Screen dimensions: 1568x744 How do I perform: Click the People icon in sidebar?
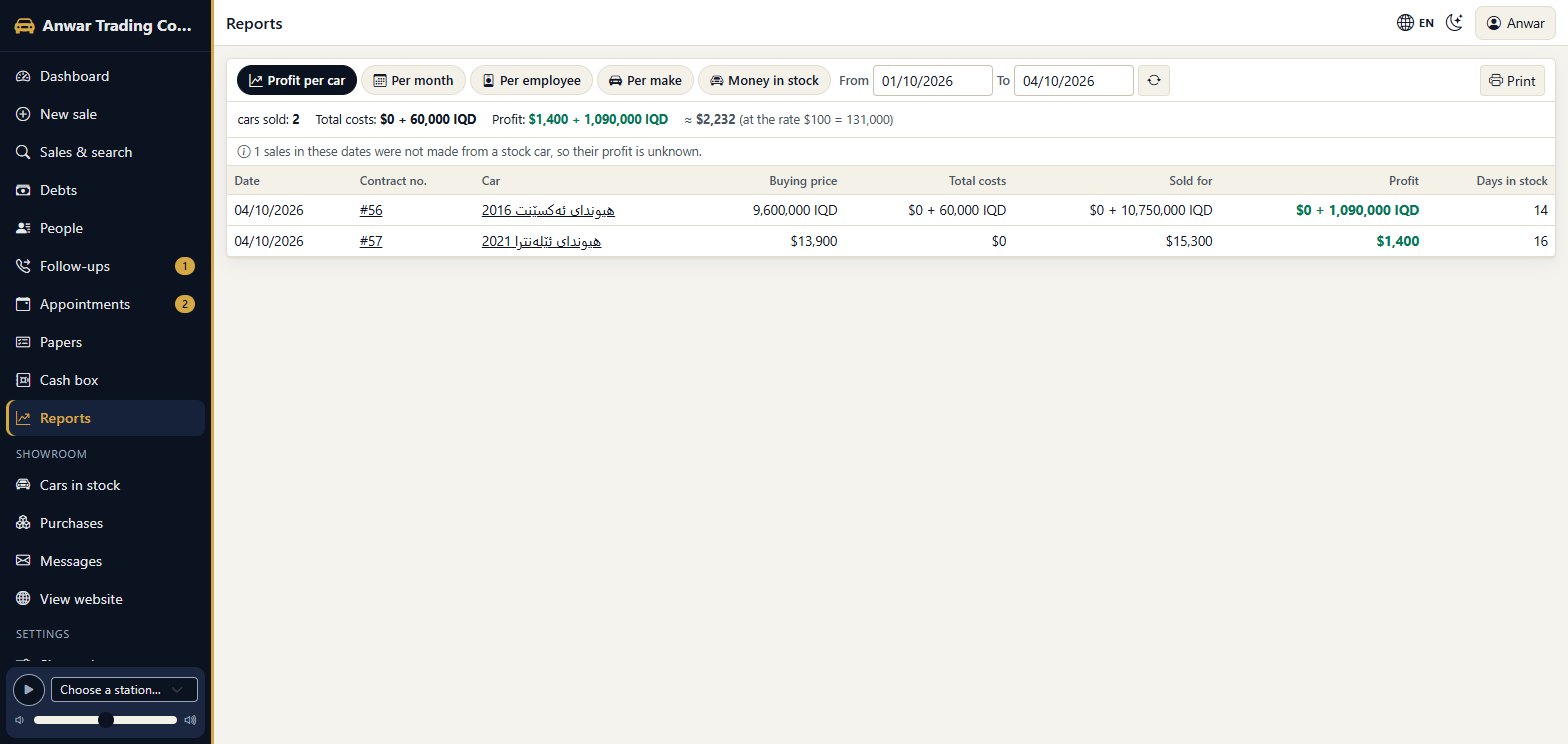pos(24,228)
